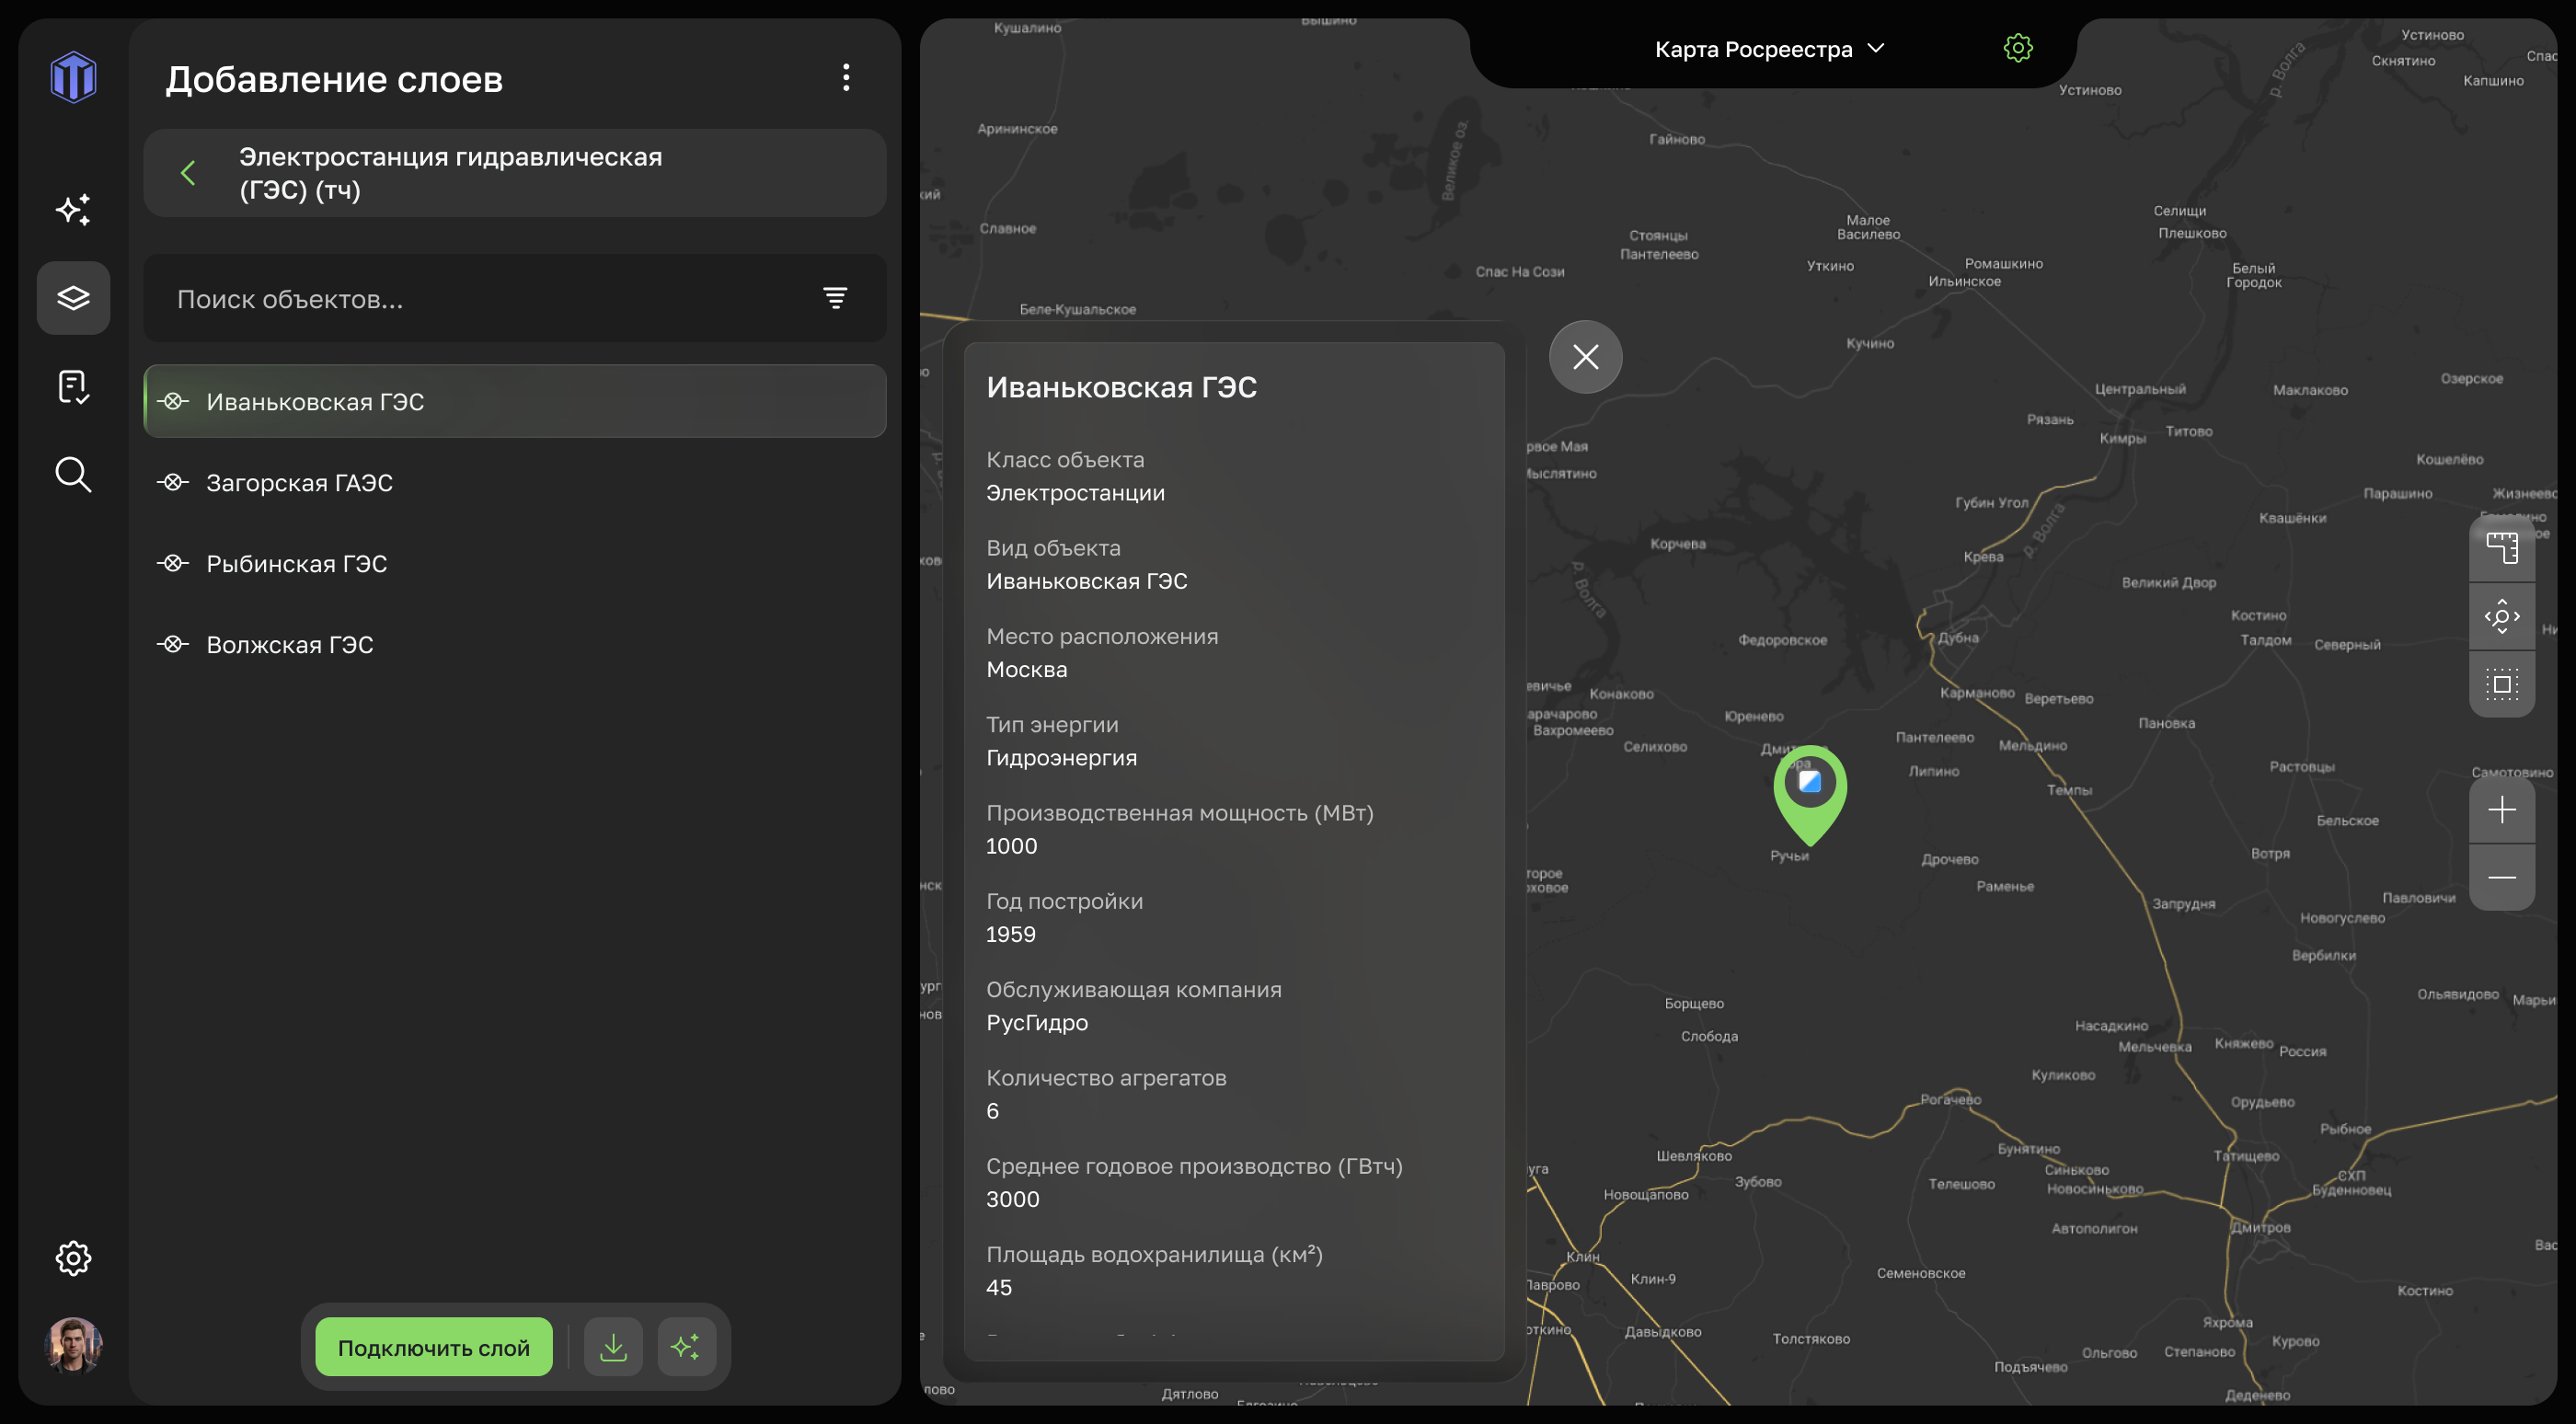Click the Обслуживающая компания value РусГидро
This screenshot has height=1424, width=2576.
[1036, 1023]
